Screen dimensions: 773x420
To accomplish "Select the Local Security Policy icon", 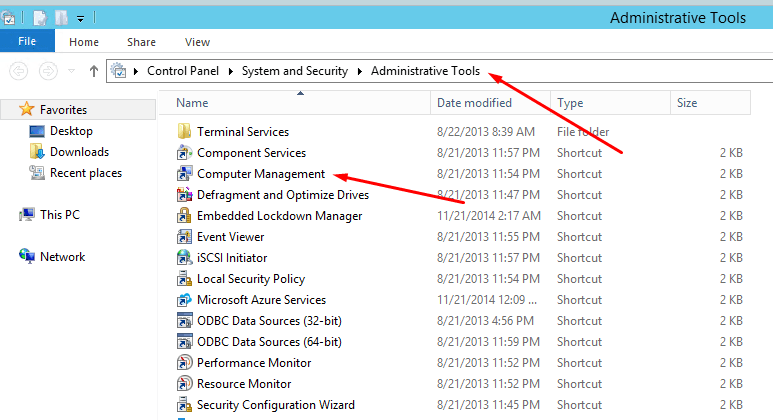I will point(184,279).
